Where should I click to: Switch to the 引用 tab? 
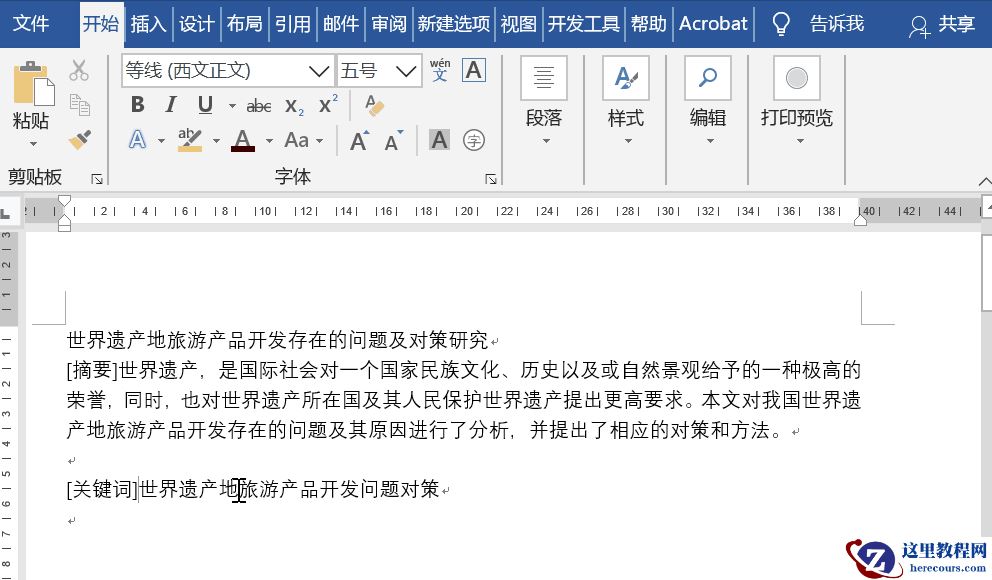coord(292,24)
